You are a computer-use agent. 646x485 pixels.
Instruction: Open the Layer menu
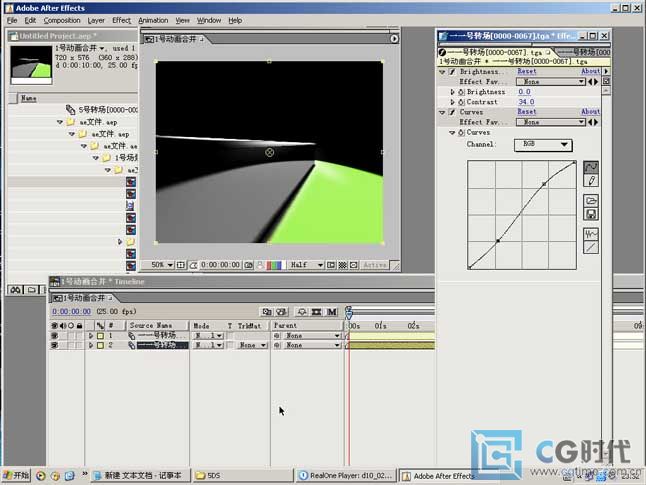pyautogui.click(x=96, y=20)
